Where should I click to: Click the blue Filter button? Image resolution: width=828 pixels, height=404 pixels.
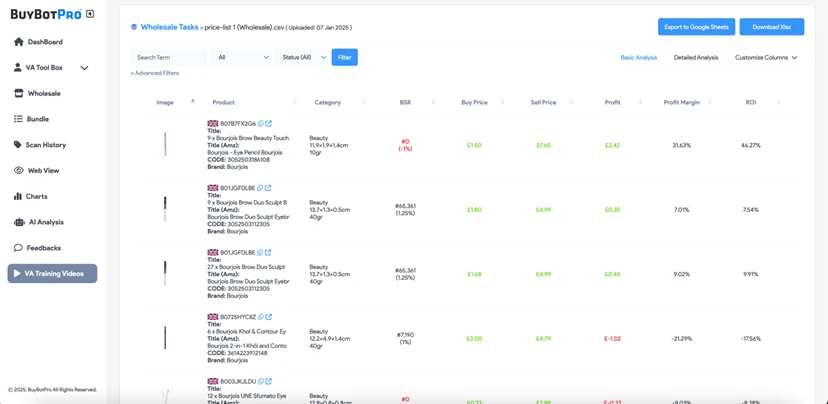[x=344, y=57]
